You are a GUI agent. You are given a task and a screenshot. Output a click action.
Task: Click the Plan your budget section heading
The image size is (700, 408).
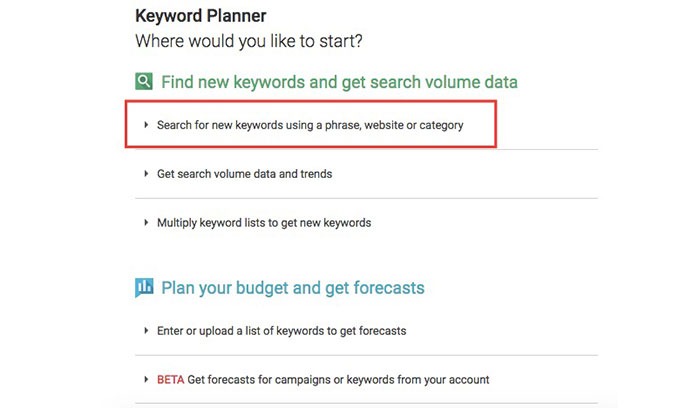pyautogui.click(x=293, y=288)
